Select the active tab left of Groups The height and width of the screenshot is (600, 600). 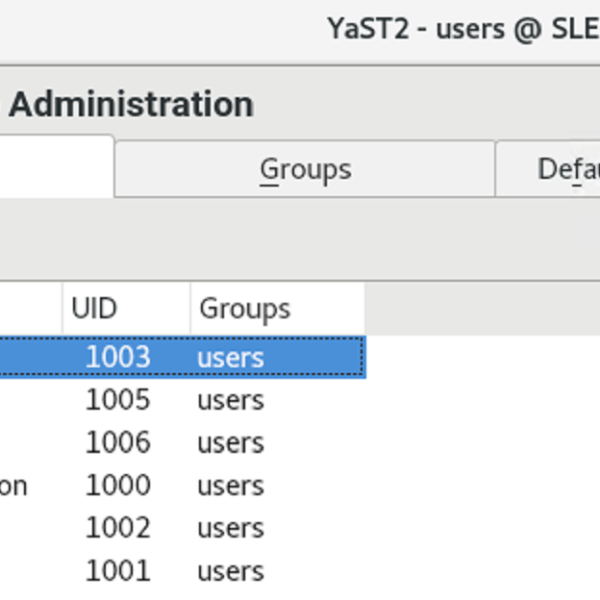55,166
